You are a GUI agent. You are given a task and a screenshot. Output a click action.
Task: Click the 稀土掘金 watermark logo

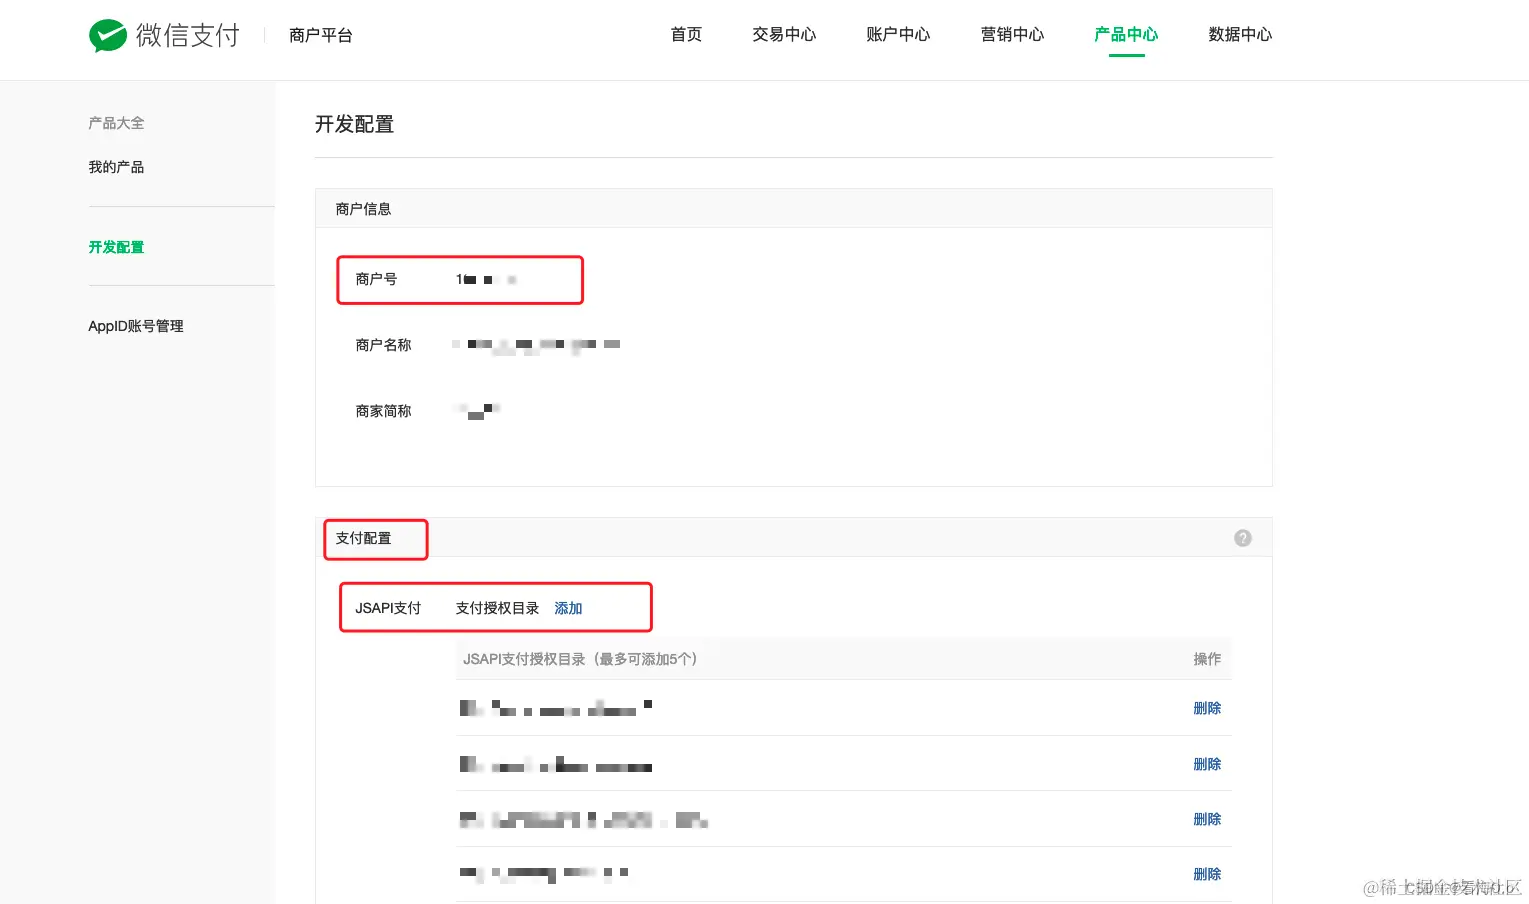(x=1441, y=888)
